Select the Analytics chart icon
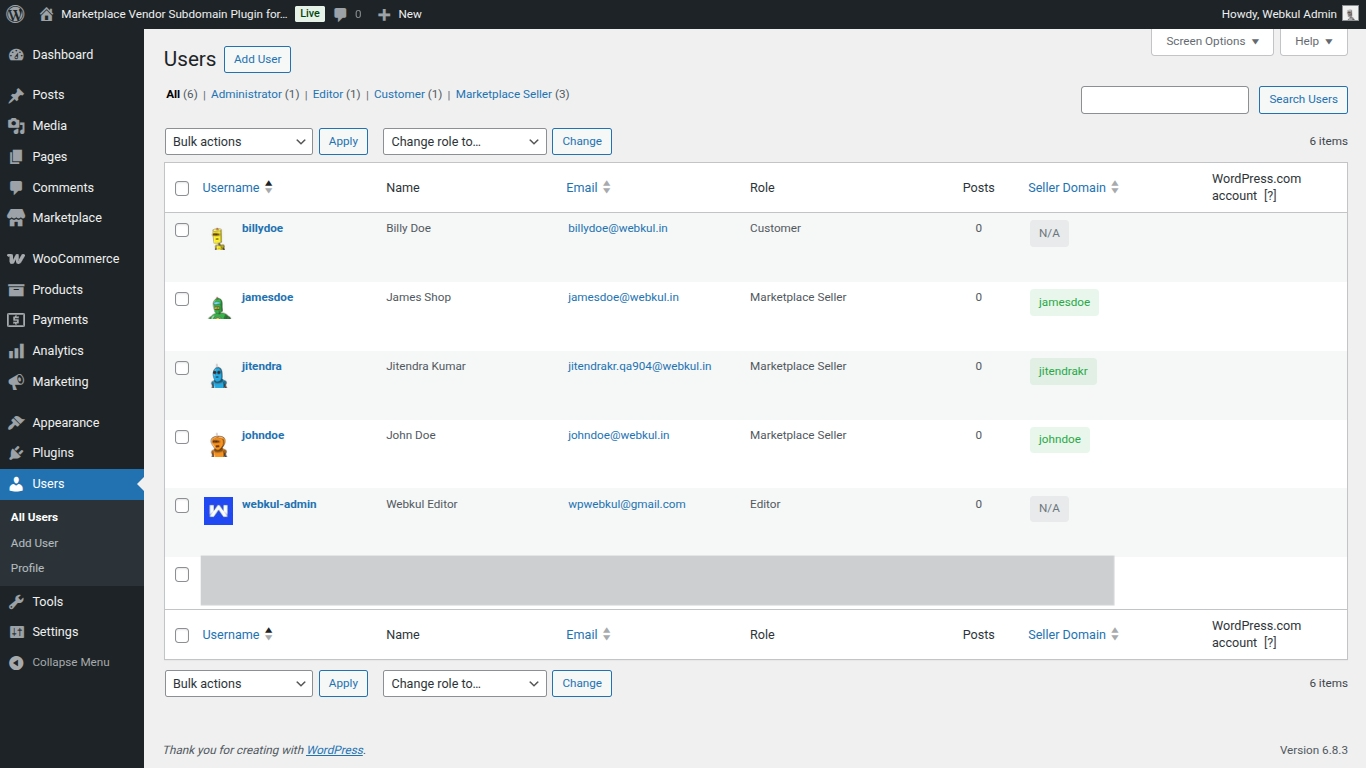The width and height of the screenshot is (1366, 768). point(17,350)
